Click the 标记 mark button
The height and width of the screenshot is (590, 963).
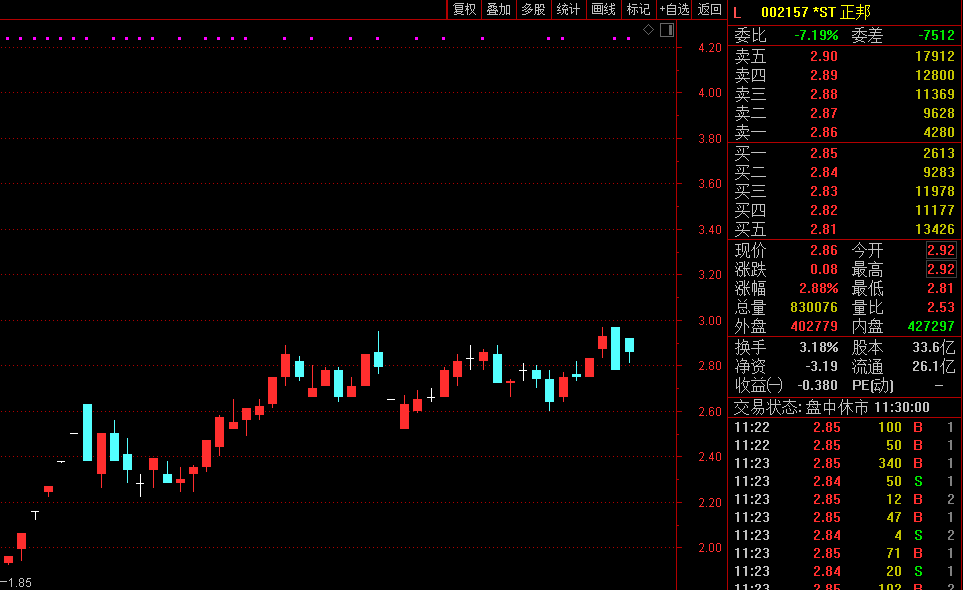tap(638, 10)
